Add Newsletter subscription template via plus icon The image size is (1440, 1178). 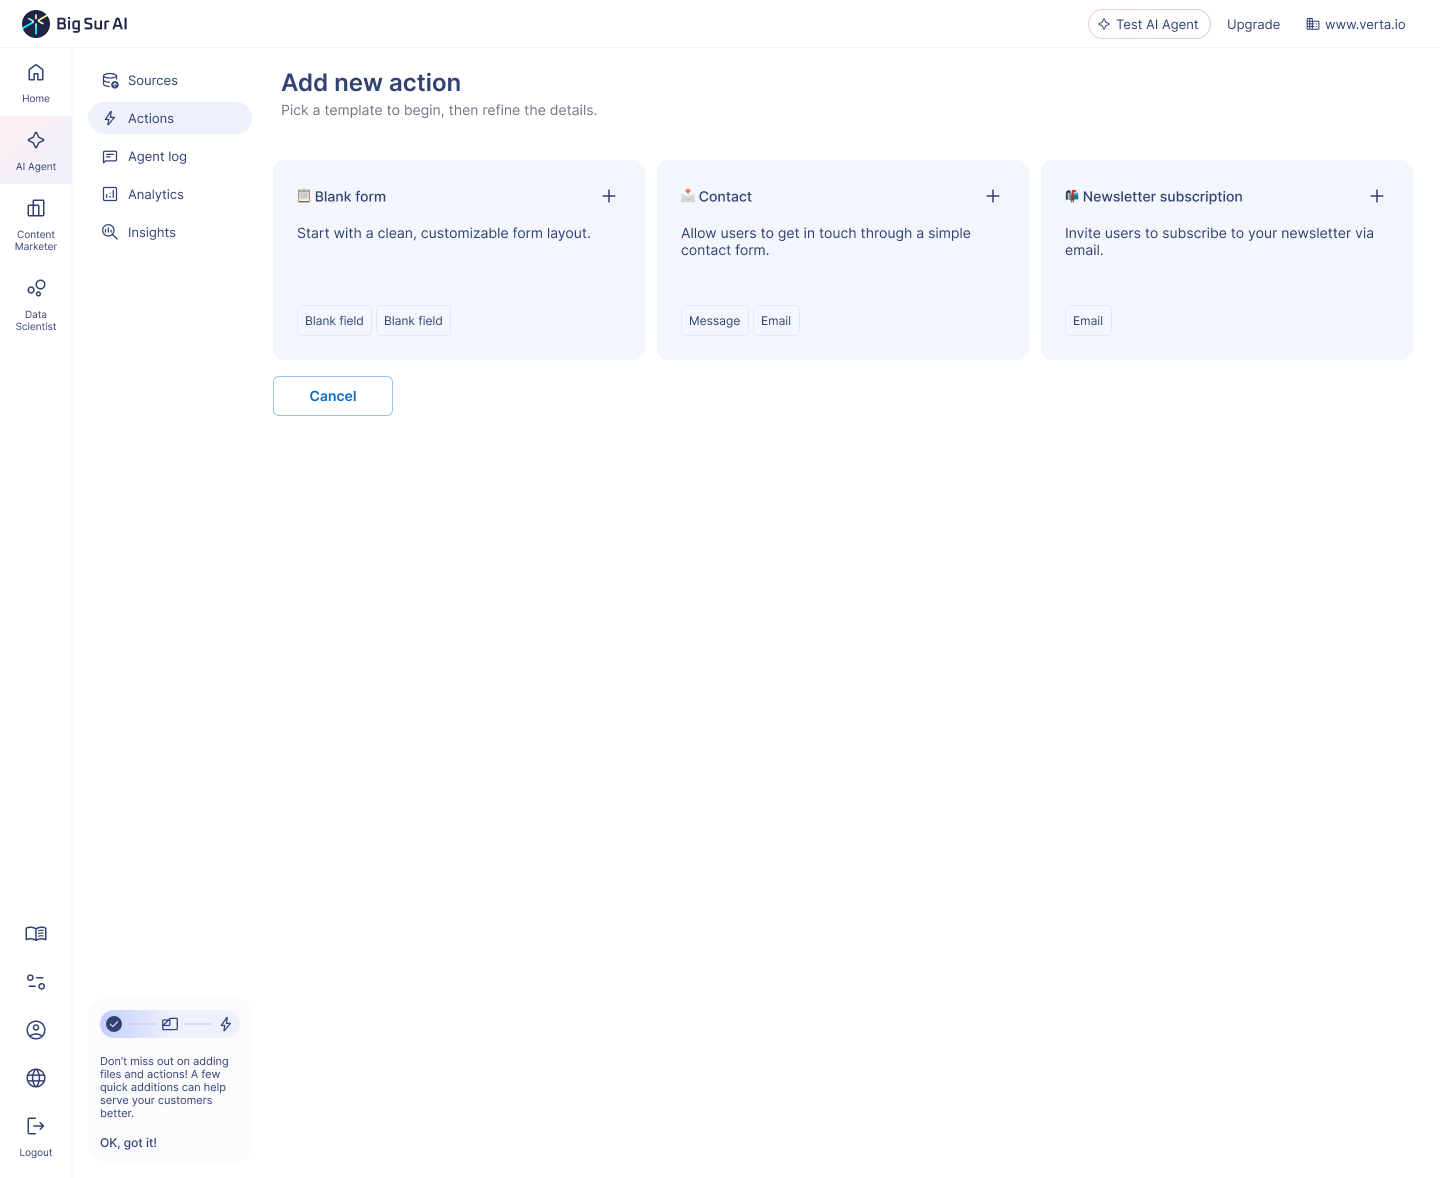(x=1377, y=196)
